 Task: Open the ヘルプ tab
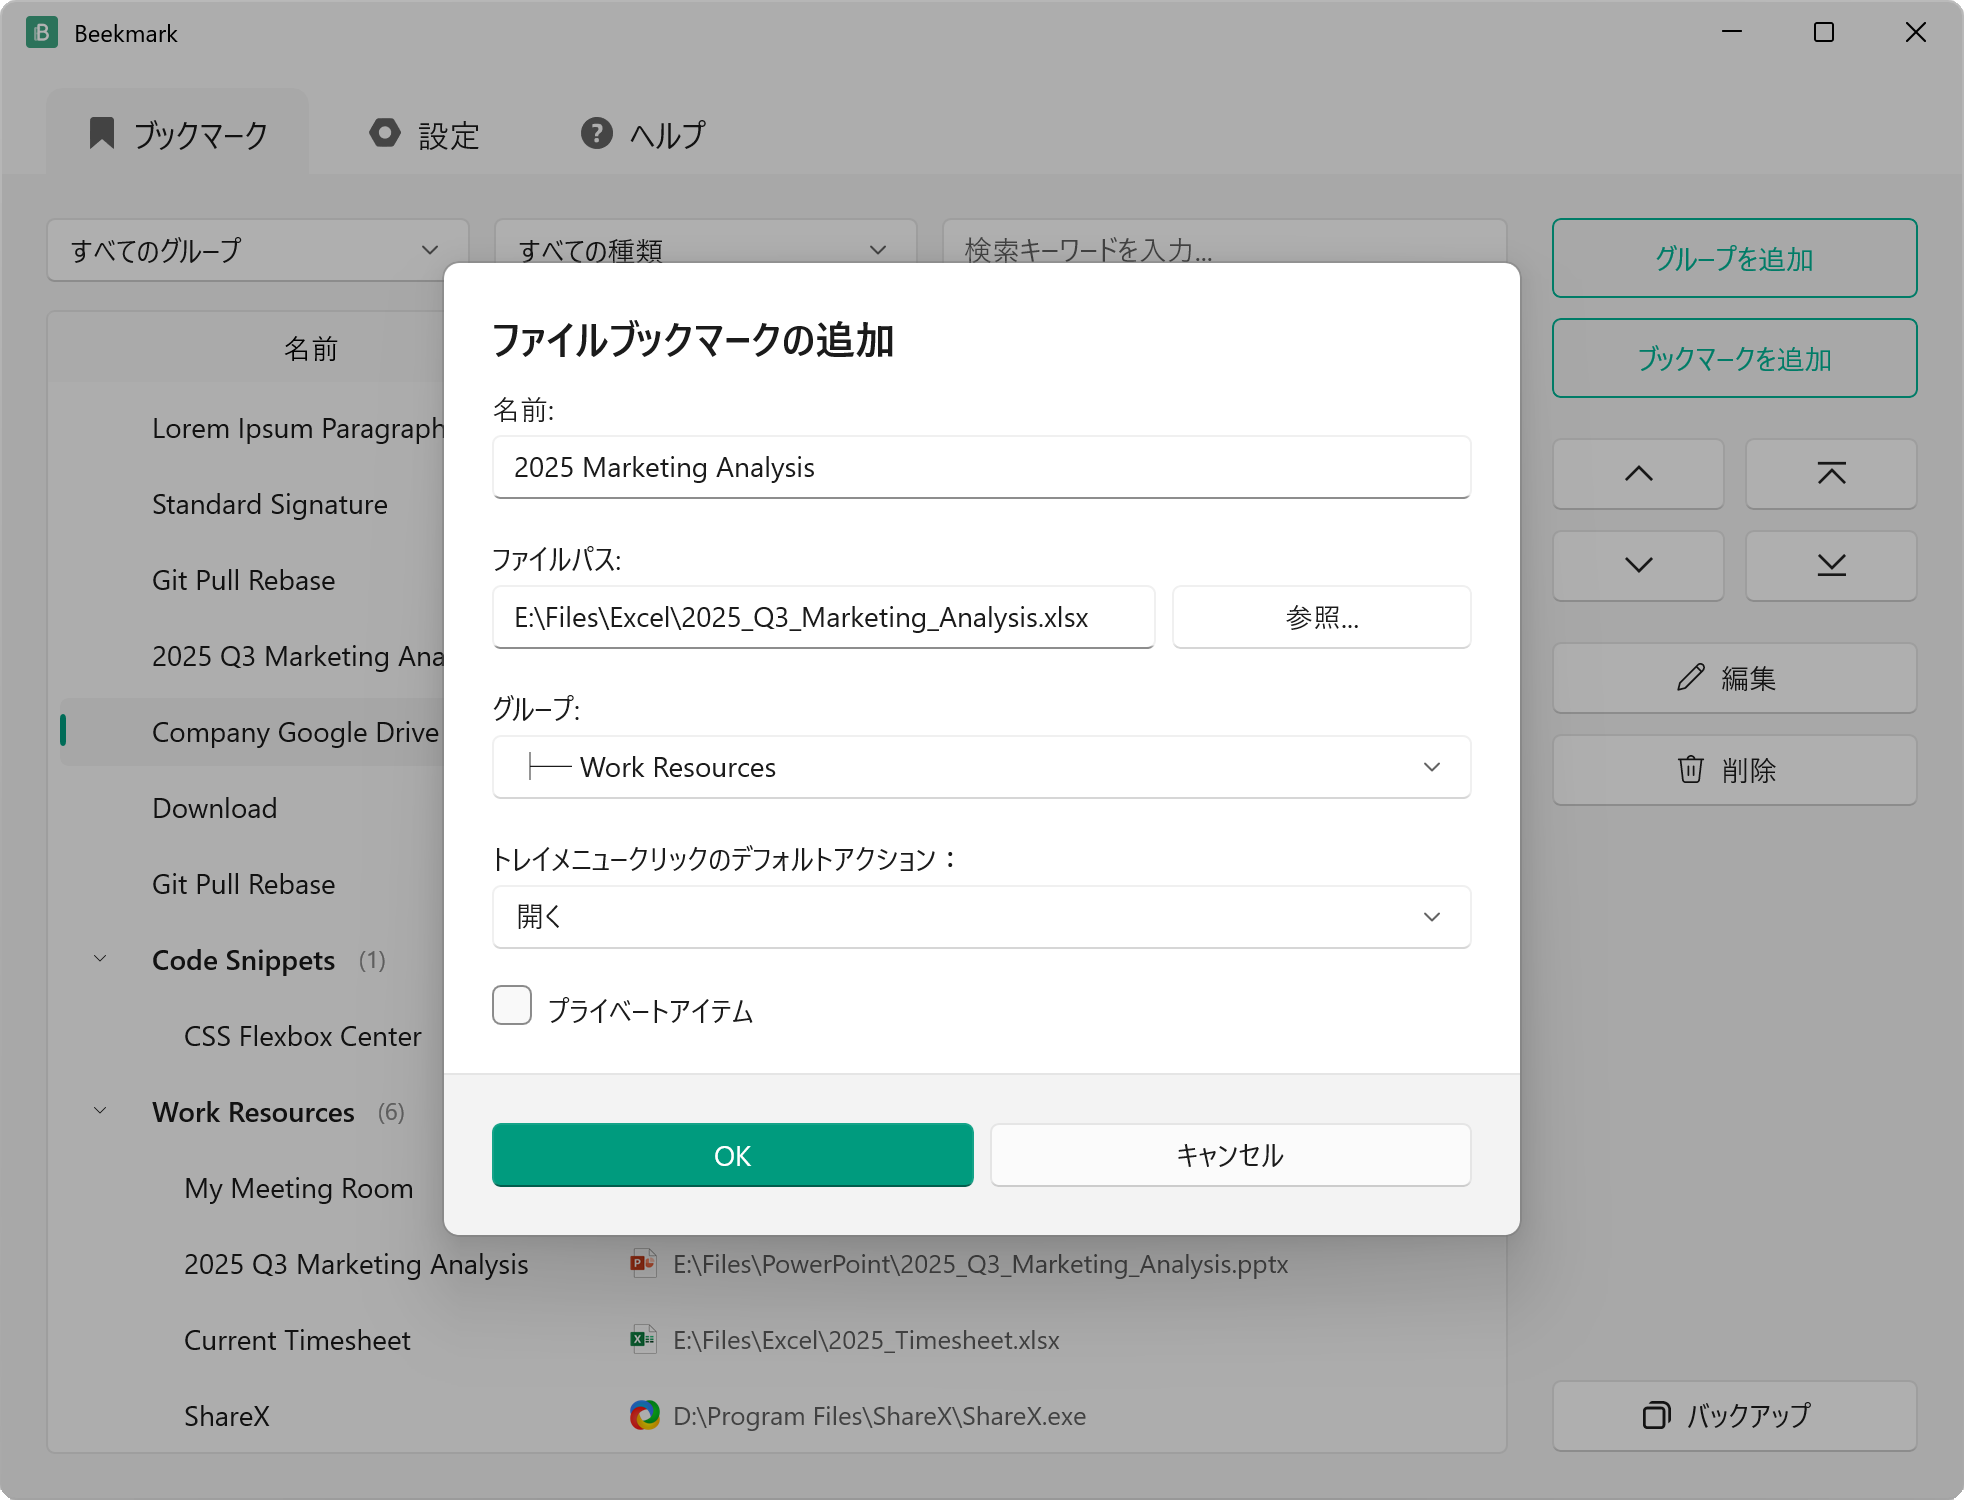pyautogui.click(x=643, y=134)
